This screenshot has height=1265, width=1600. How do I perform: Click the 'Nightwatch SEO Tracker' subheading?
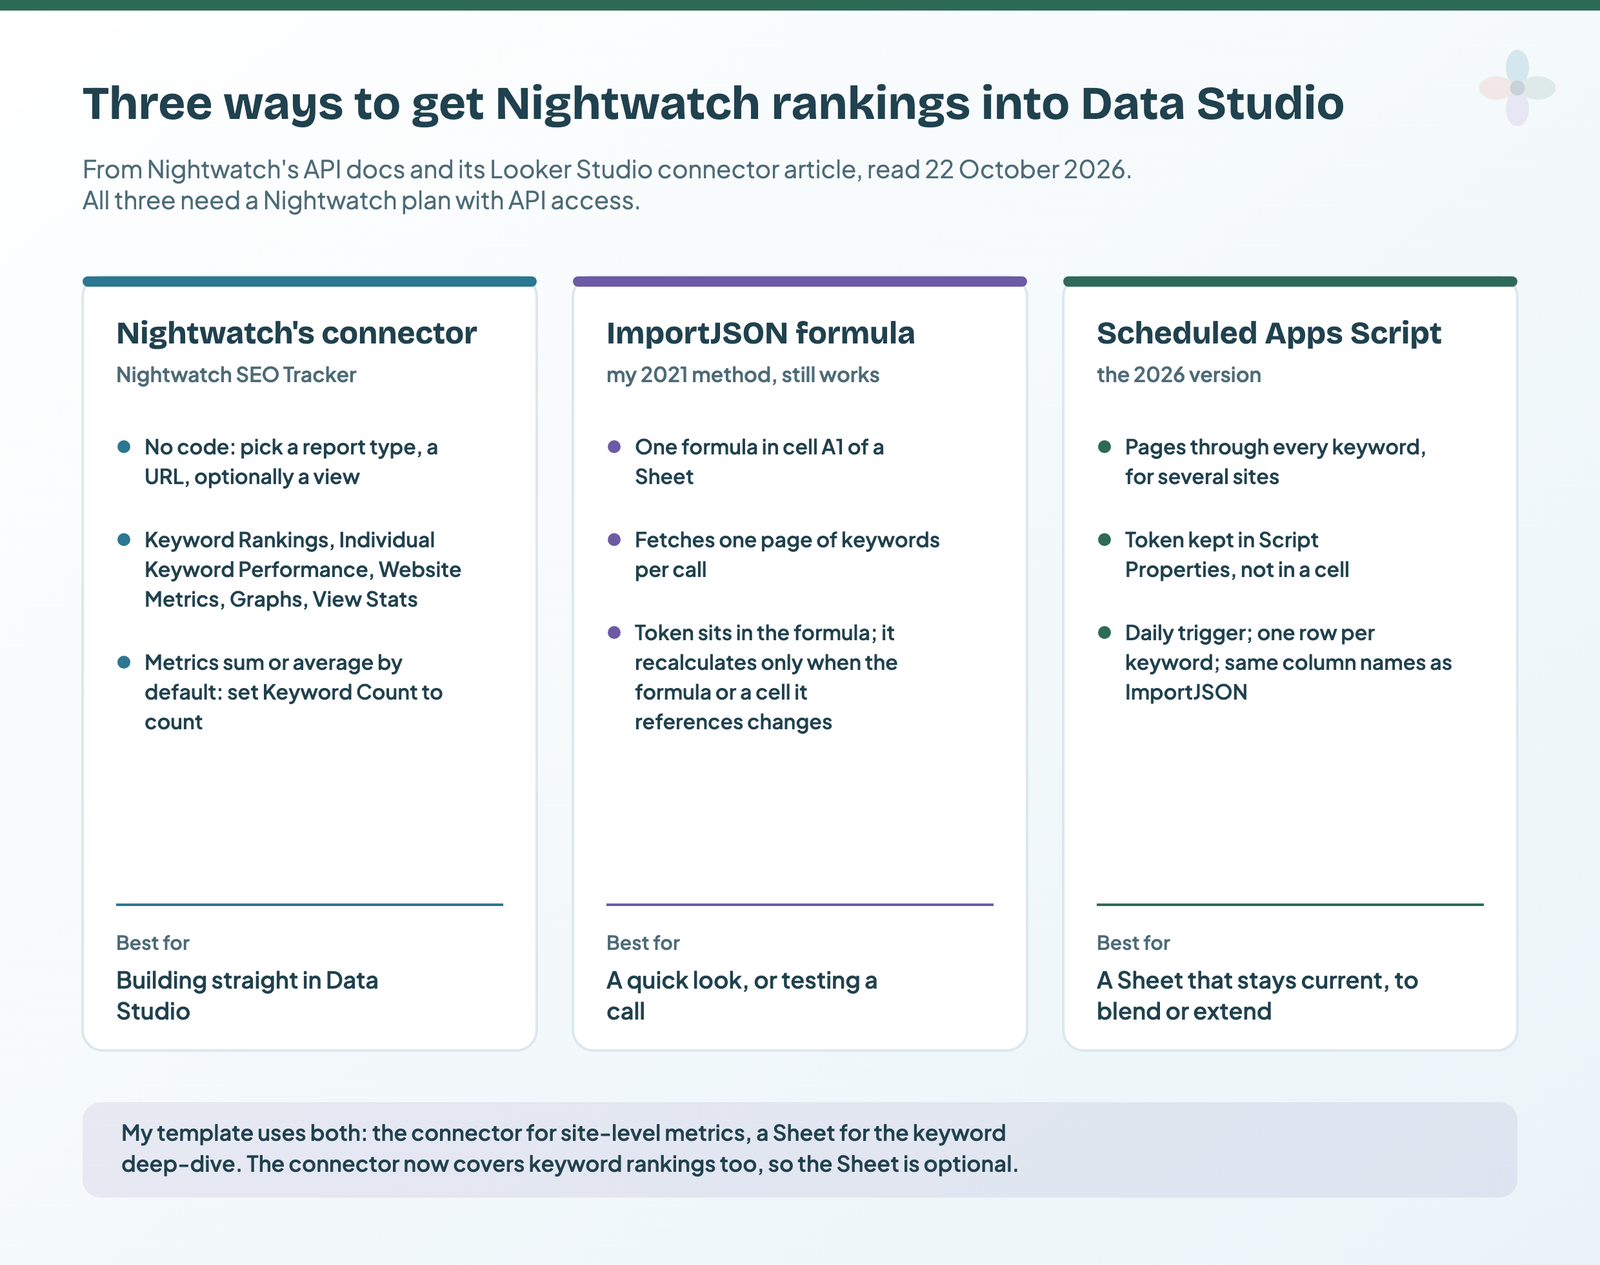click(236, 375)
